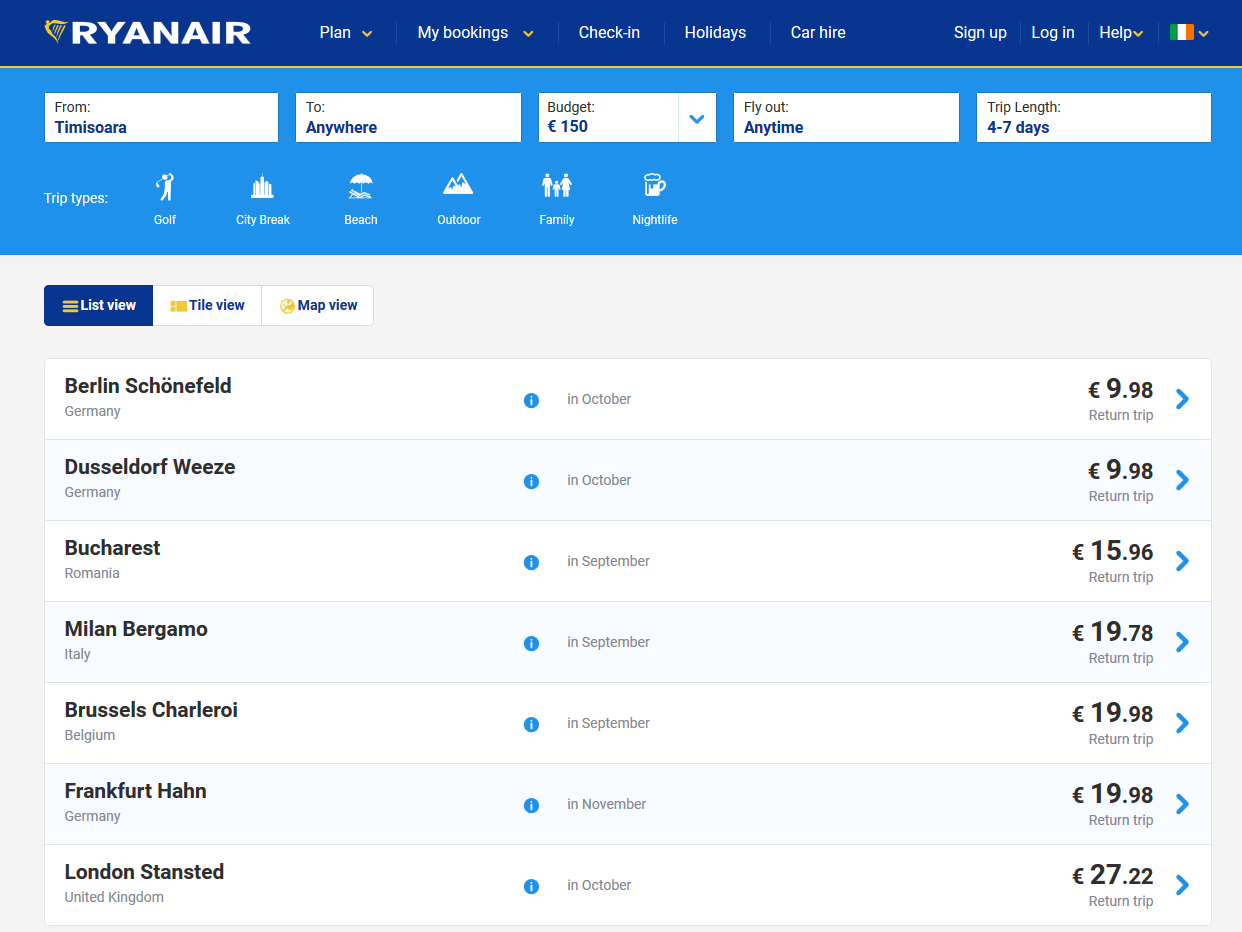Select the Golf trip type icon

(165, 187)
